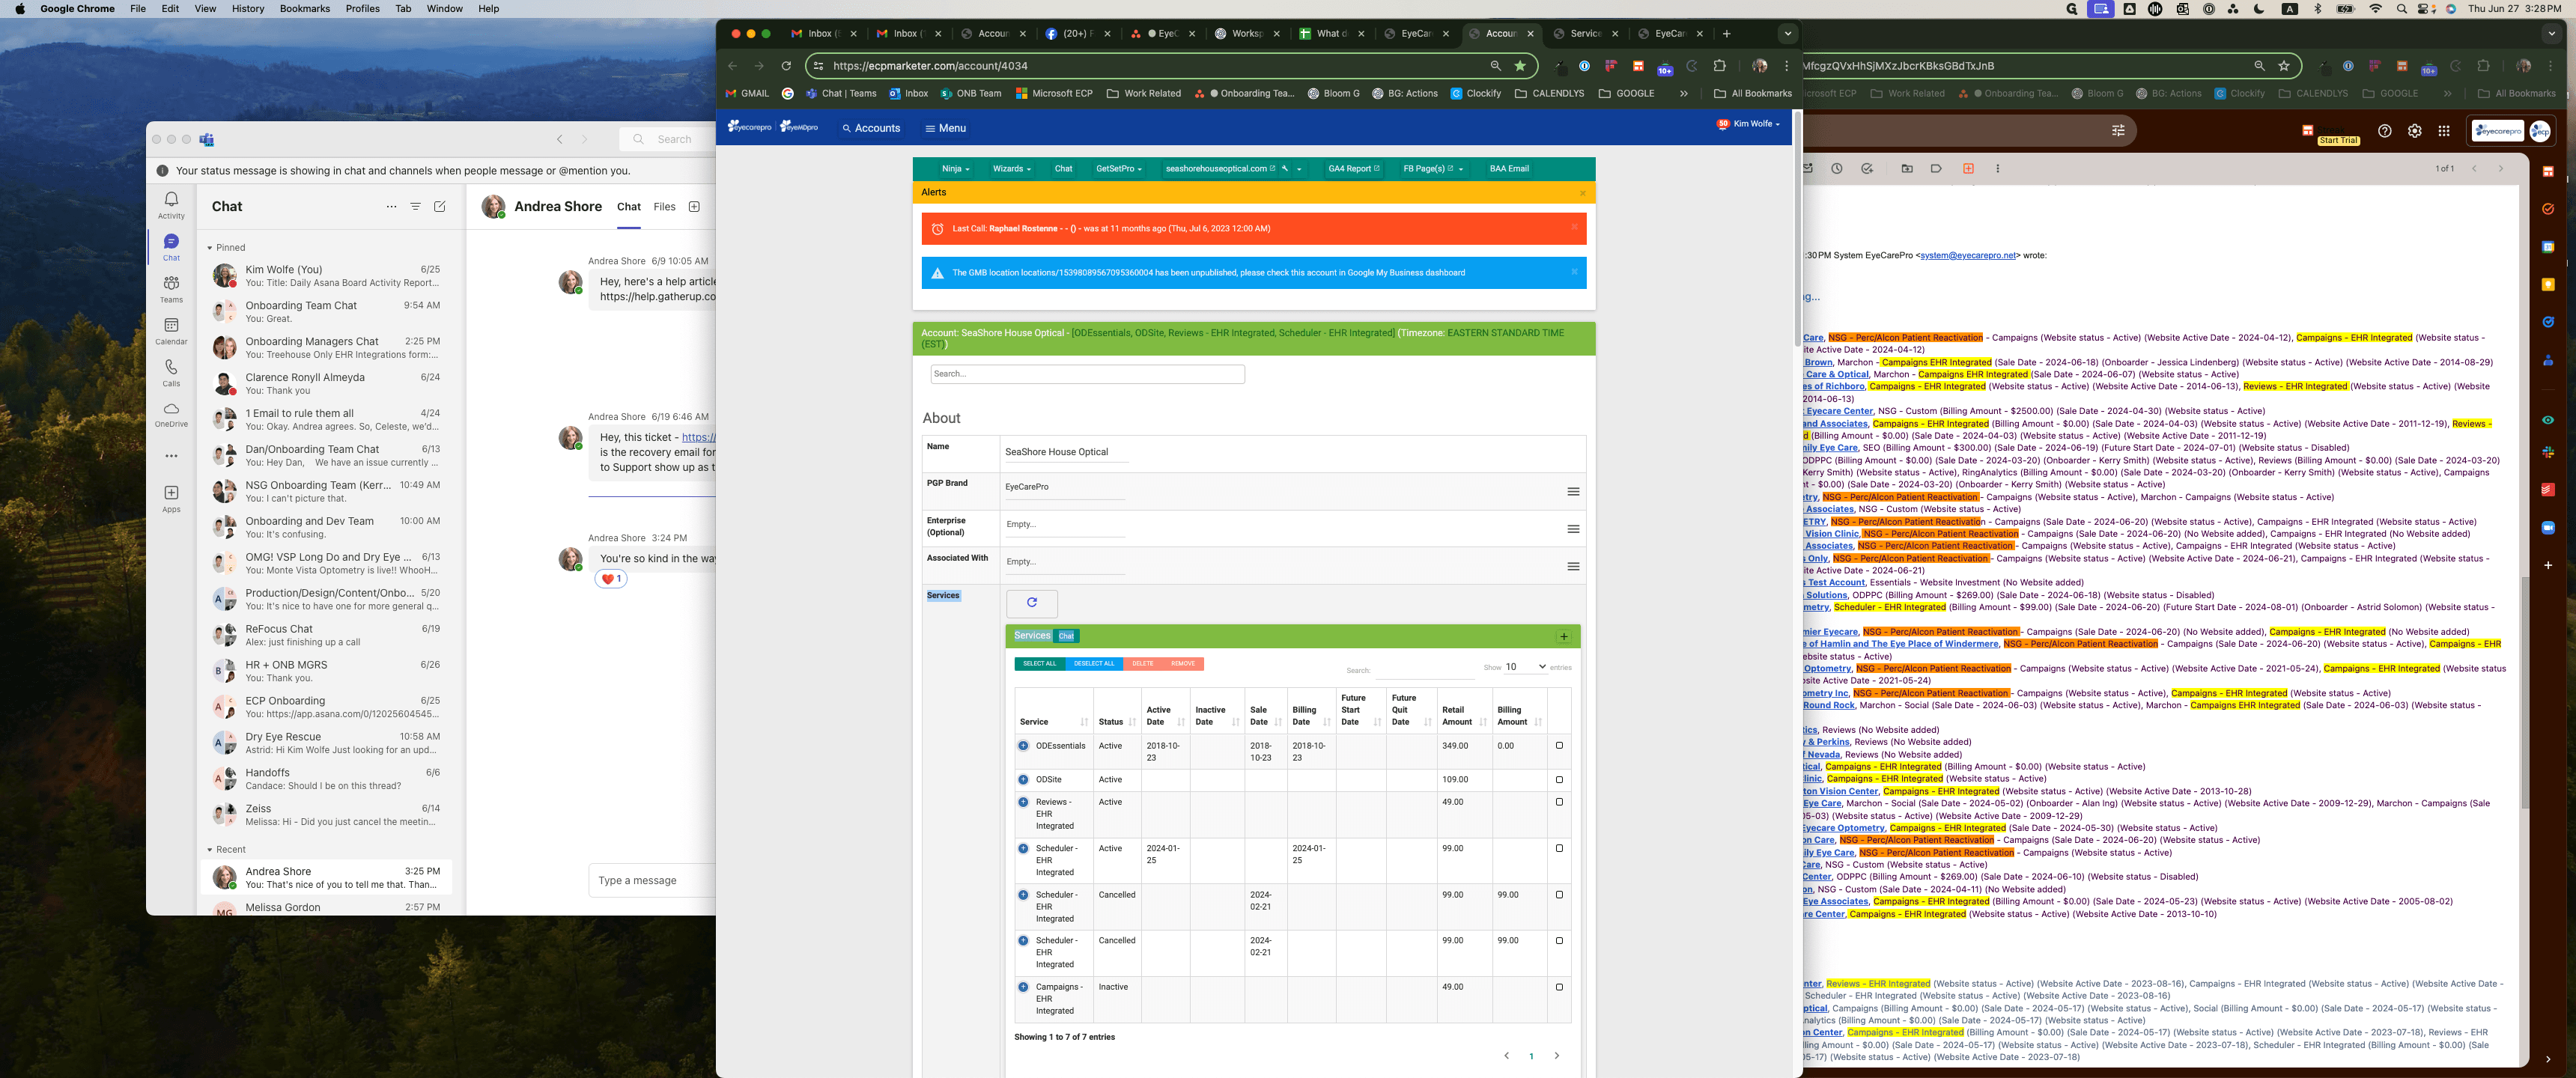Open the Ninja dropdown
Screen dimensions: 2576x1078
click(955, 169)
